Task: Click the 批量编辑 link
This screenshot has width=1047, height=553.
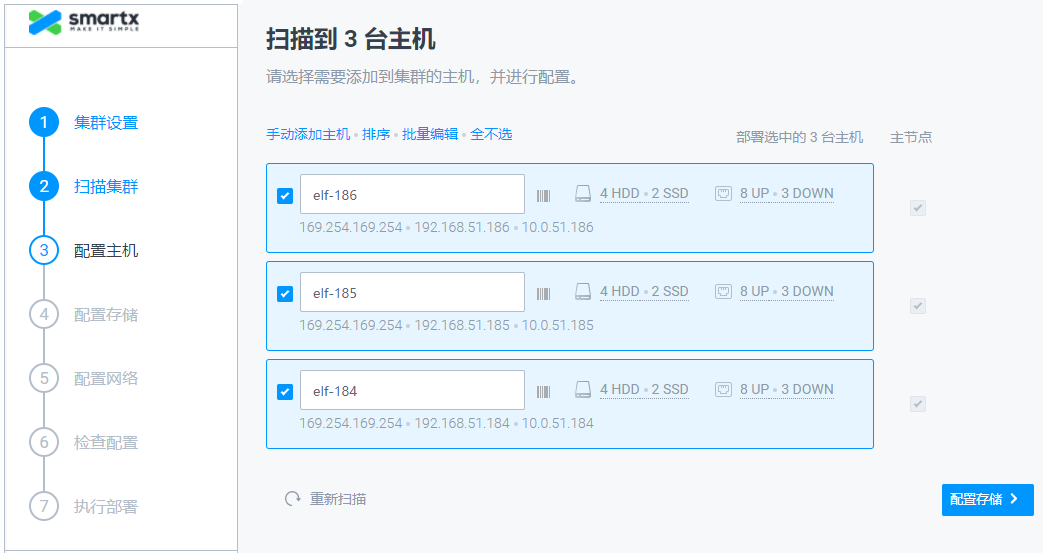Action: [x=430, y=134]
